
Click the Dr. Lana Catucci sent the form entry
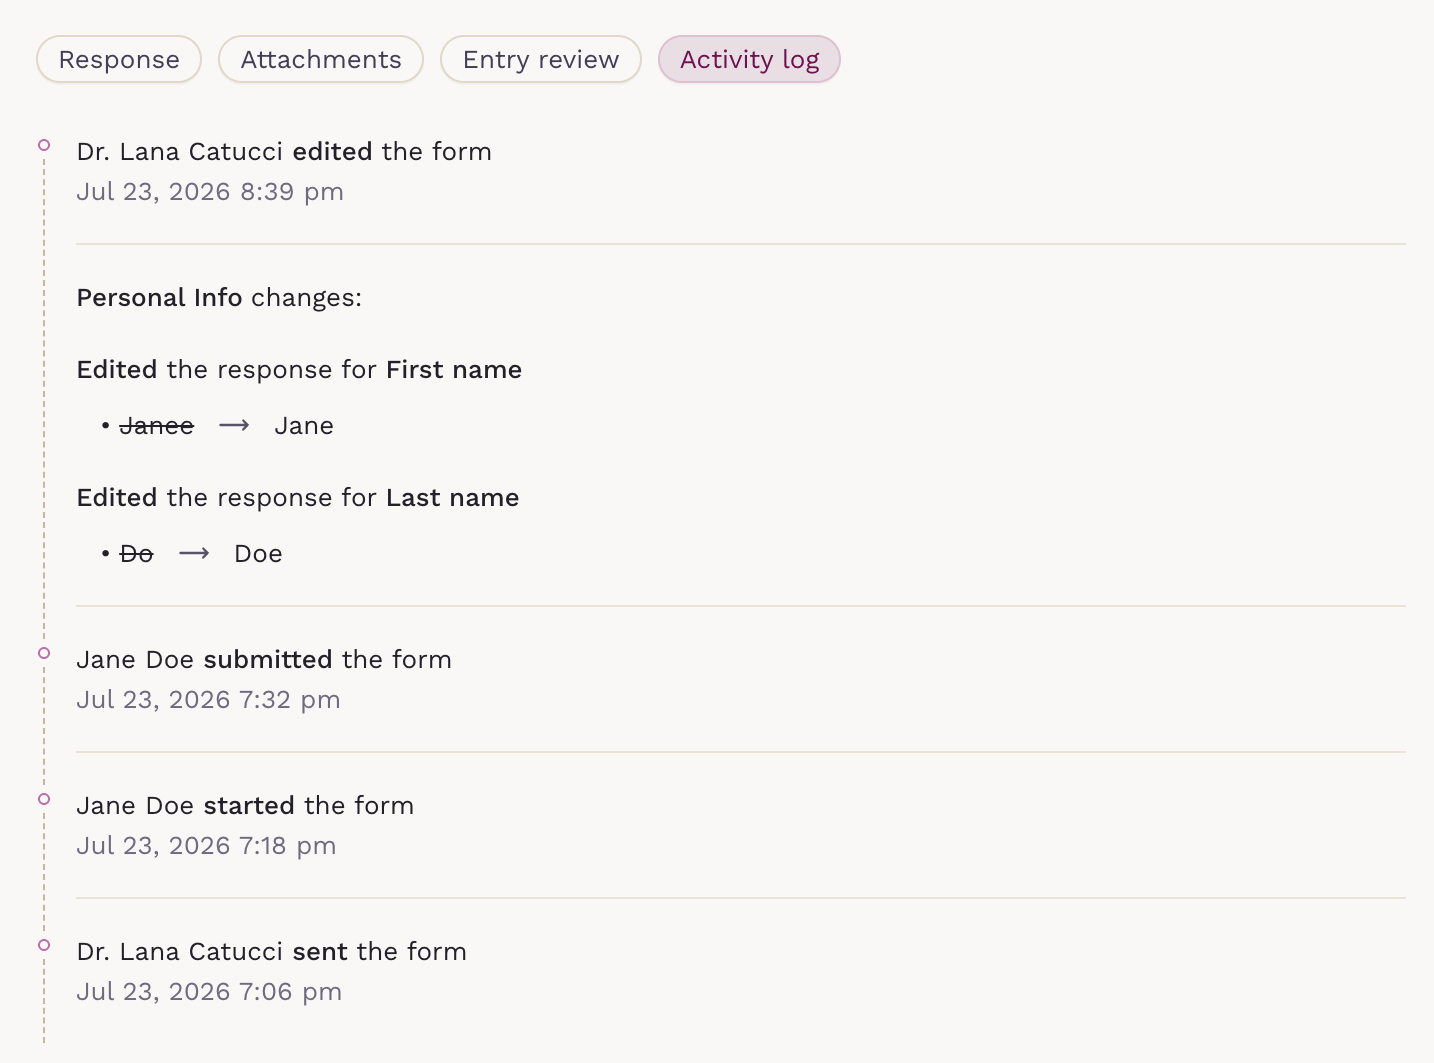point(272,952)
